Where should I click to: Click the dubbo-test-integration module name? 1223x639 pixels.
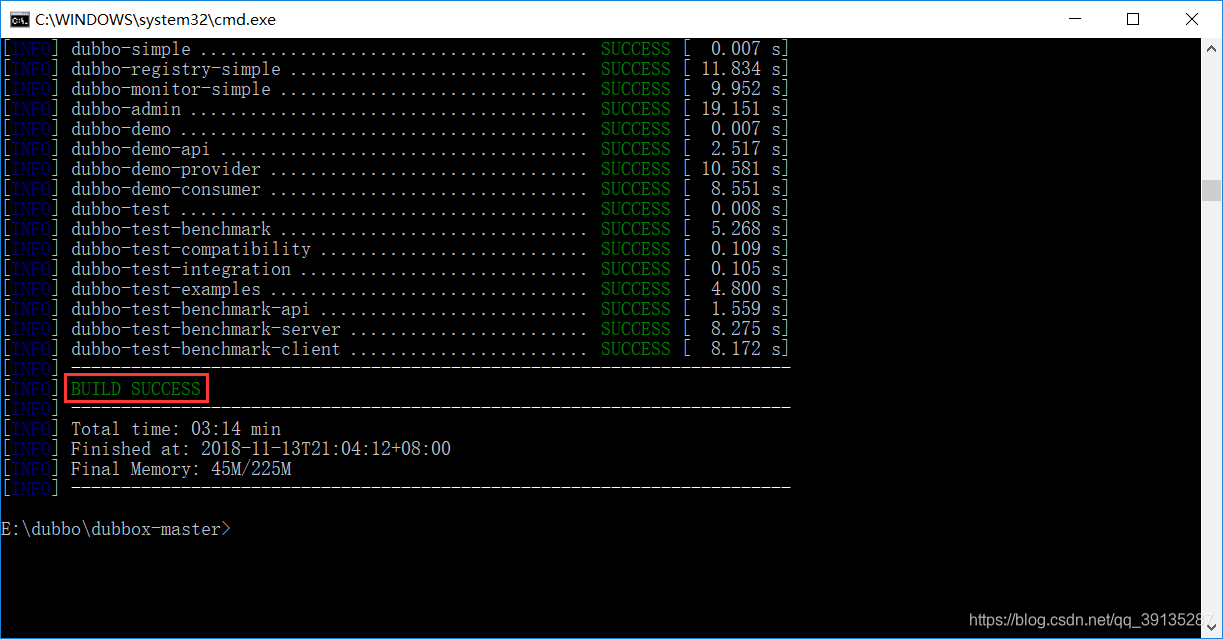[181, 269]
